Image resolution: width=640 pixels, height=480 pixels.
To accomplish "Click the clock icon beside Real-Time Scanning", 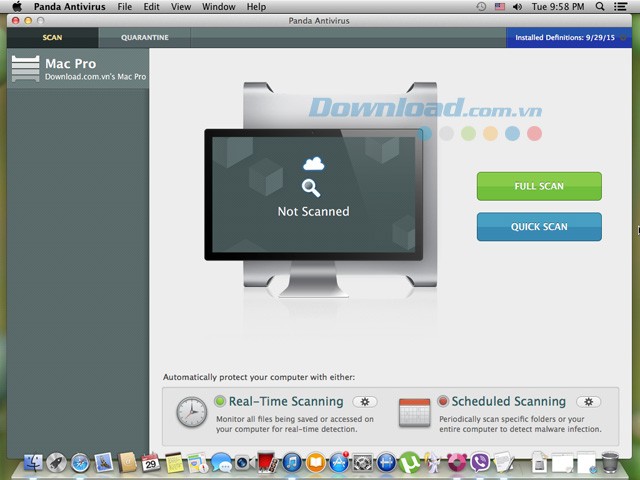I will (x=191, y=412).
